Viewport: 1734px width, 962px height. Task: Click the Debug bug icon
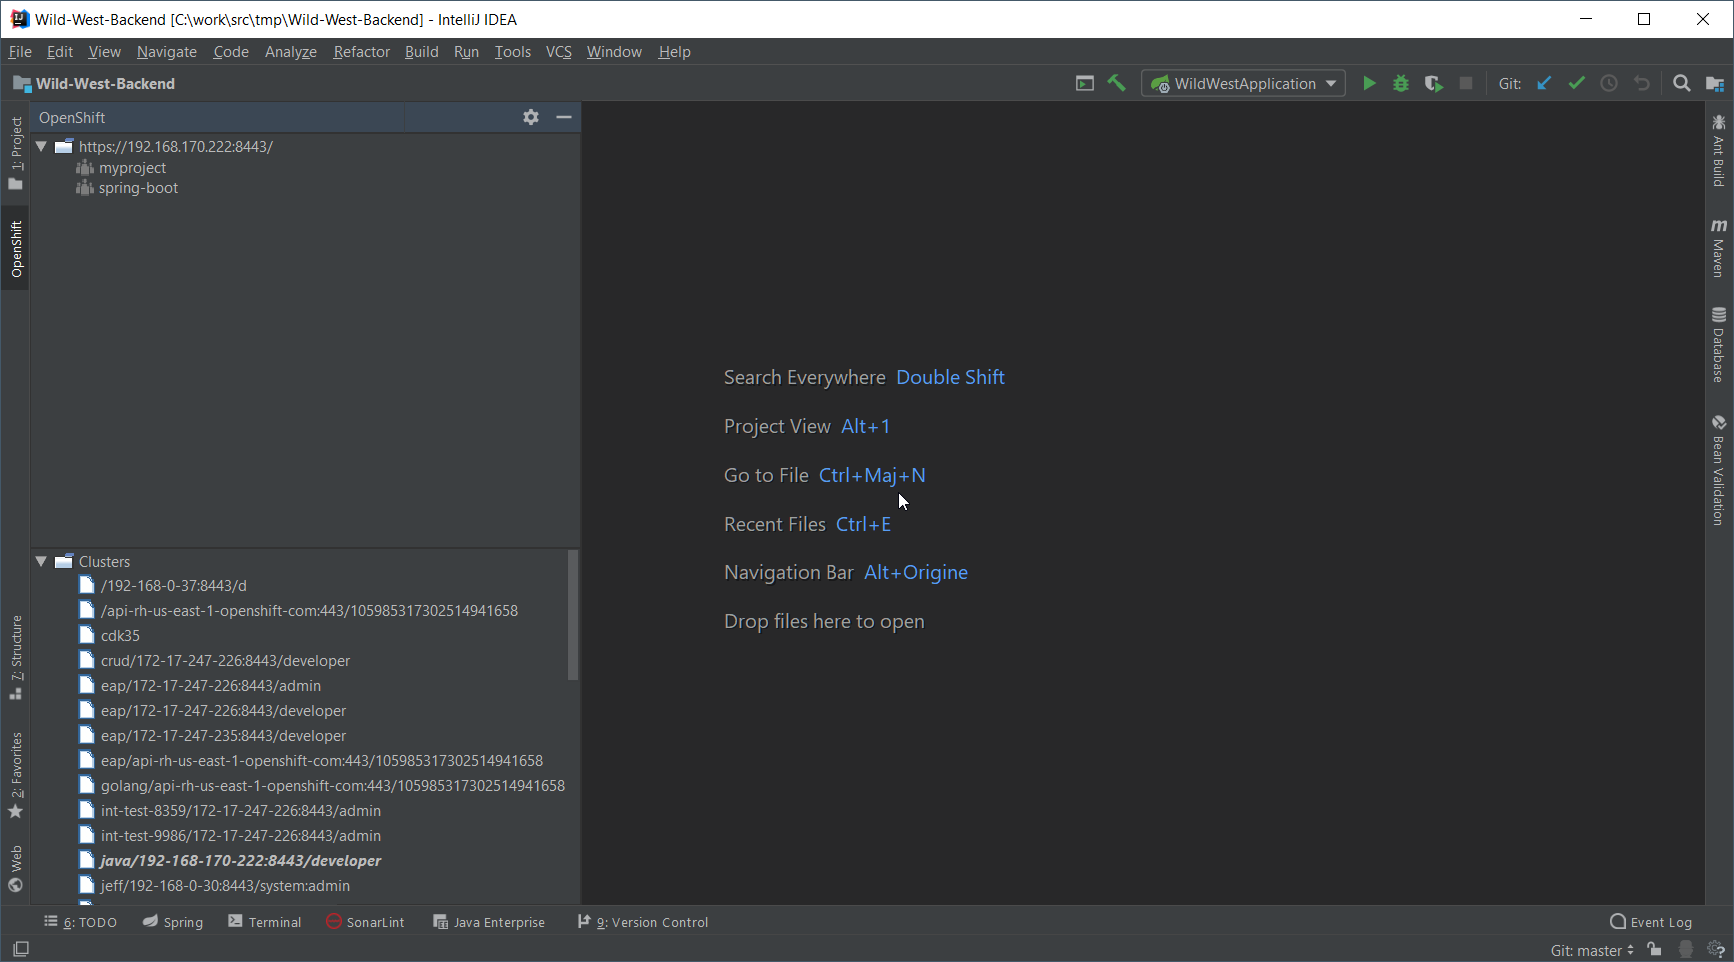click(x=1401, y=84)
